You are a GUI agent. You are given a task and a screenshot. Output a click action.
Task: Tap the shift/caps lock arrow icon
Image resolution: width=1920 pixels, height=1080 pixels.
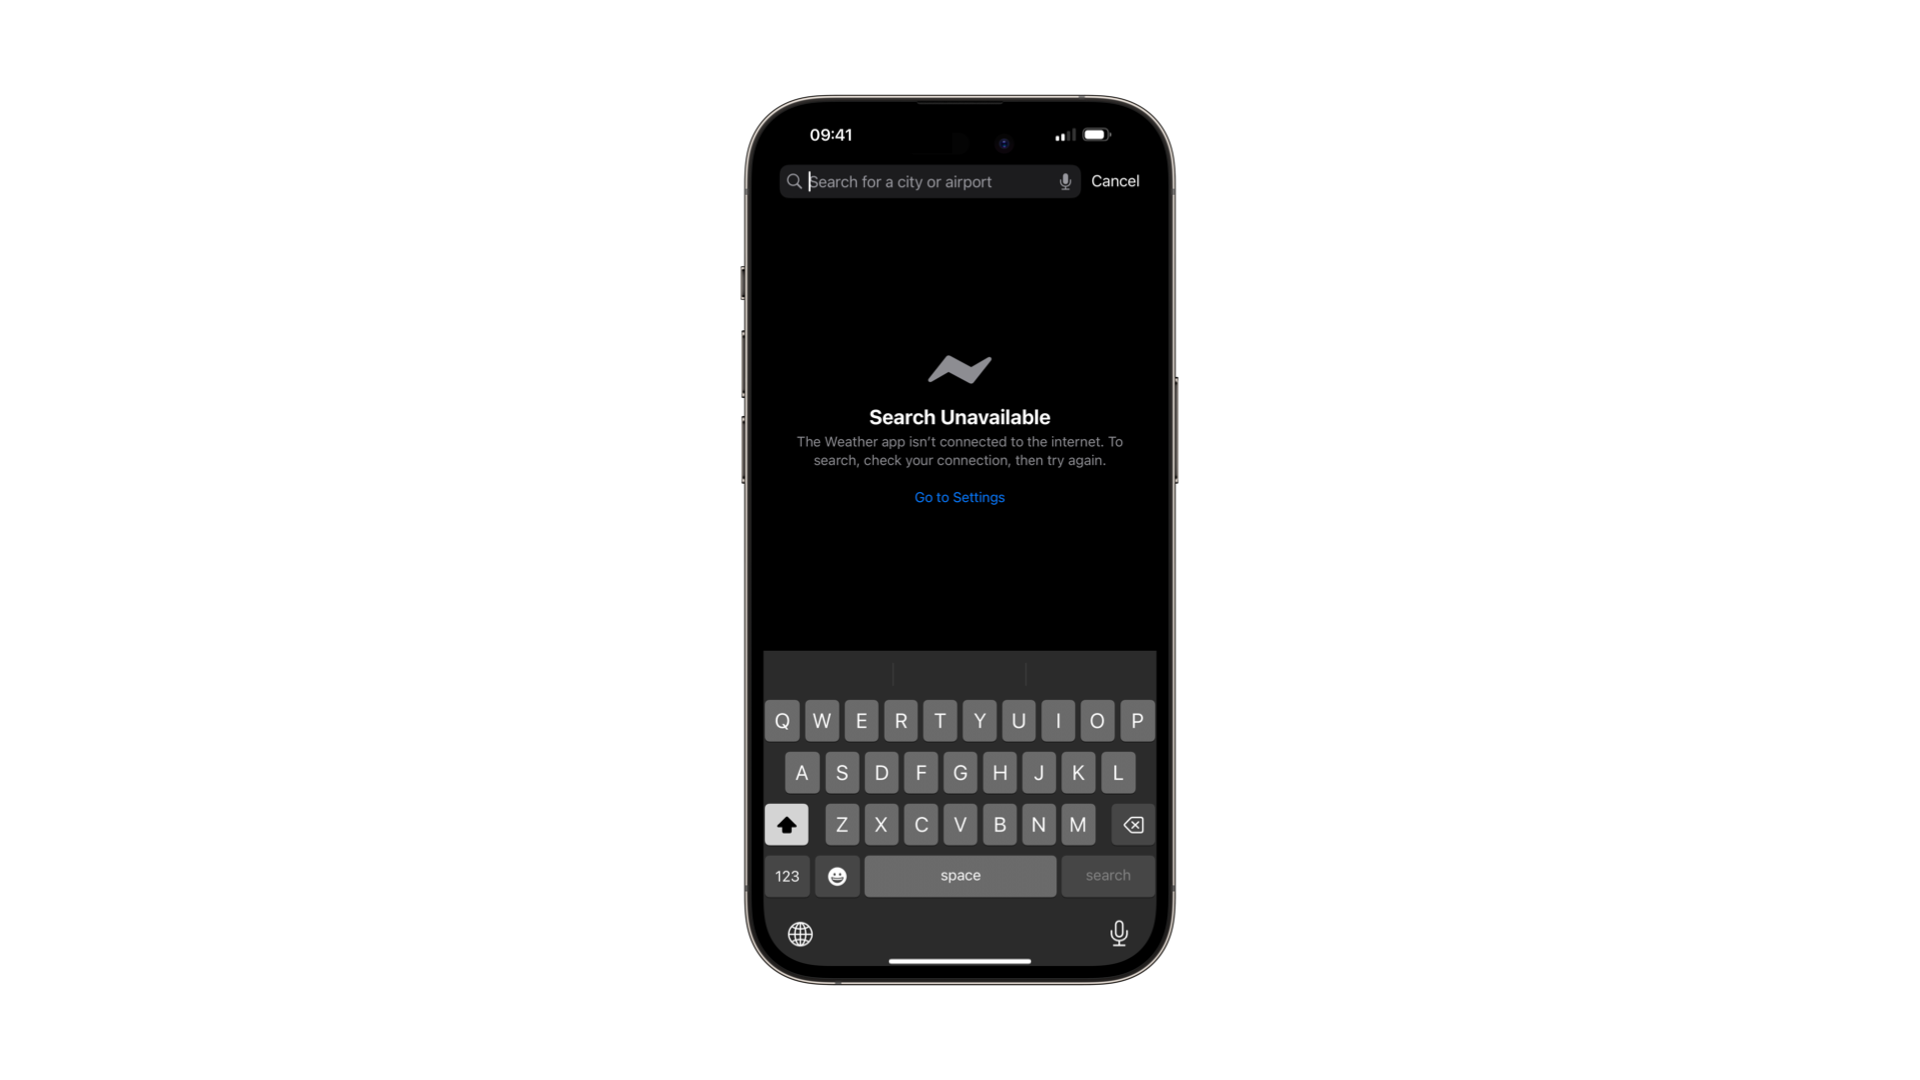coord(786,824)
